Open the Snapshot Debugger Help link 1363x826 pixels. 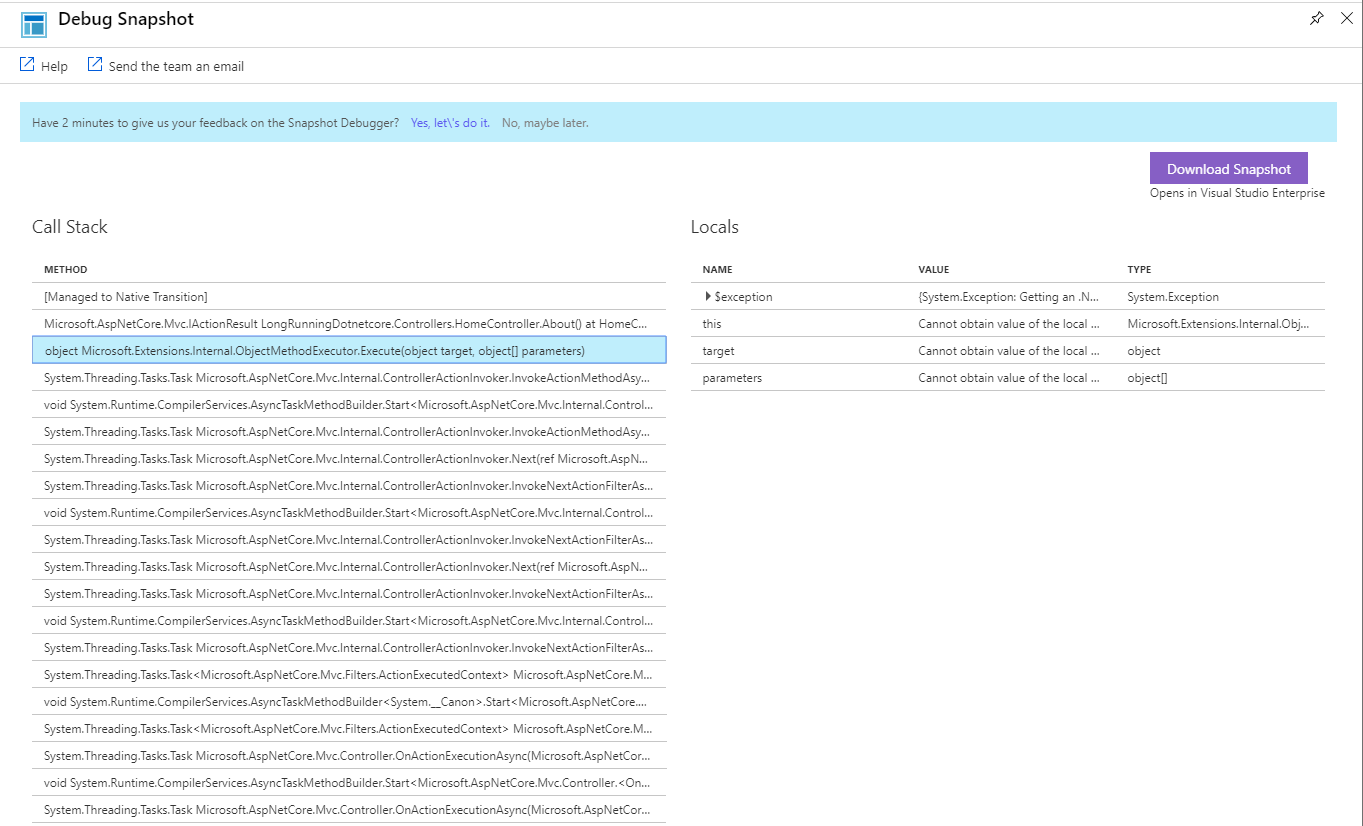click(54, 65)
